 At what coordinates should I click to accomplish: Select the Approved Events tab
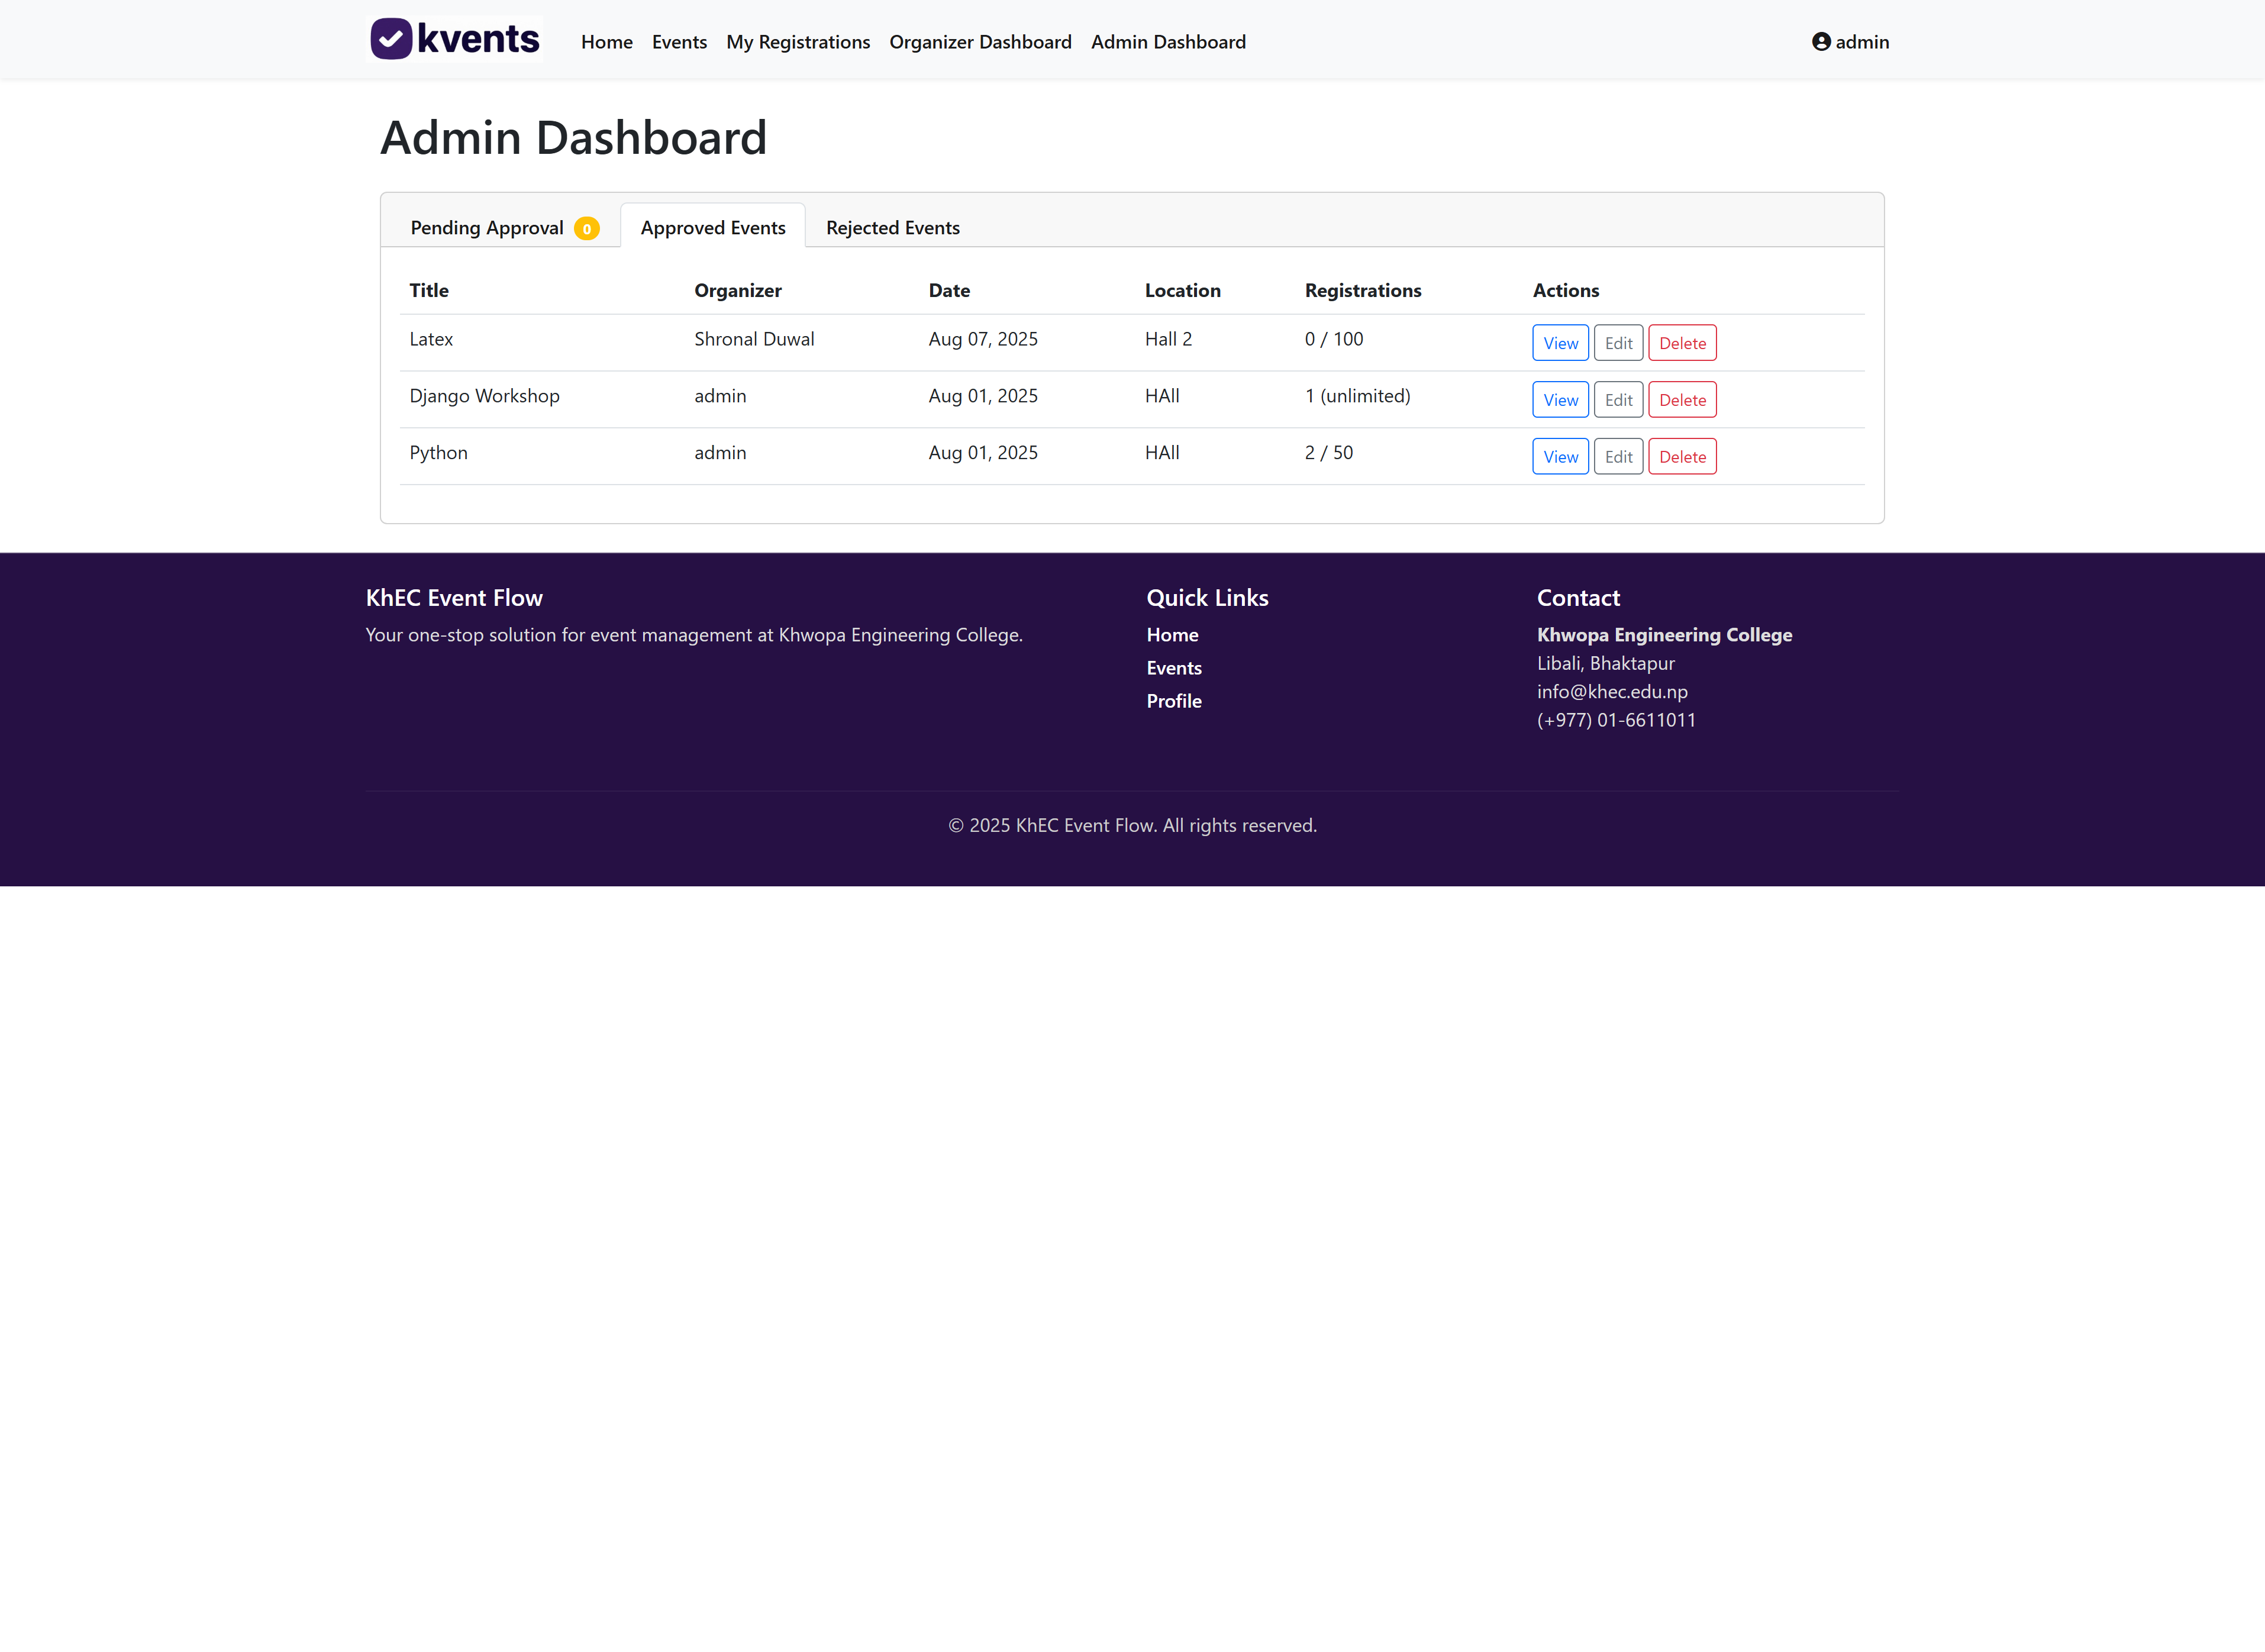click(712, 228)
